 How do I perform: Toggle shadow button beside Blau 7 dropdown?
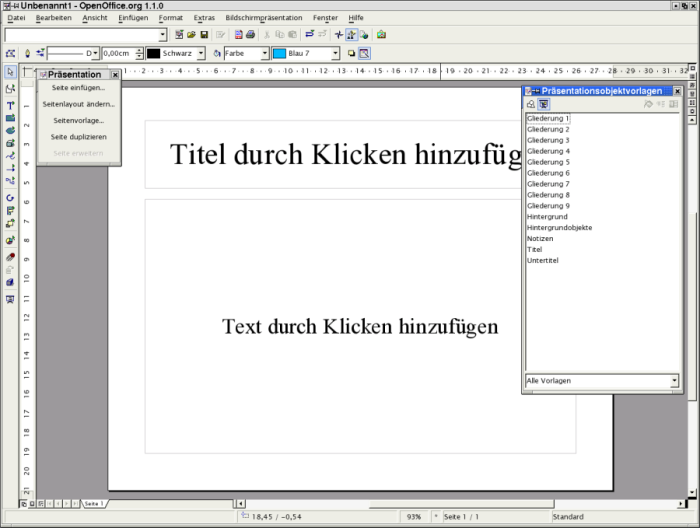tap(352, 53)
